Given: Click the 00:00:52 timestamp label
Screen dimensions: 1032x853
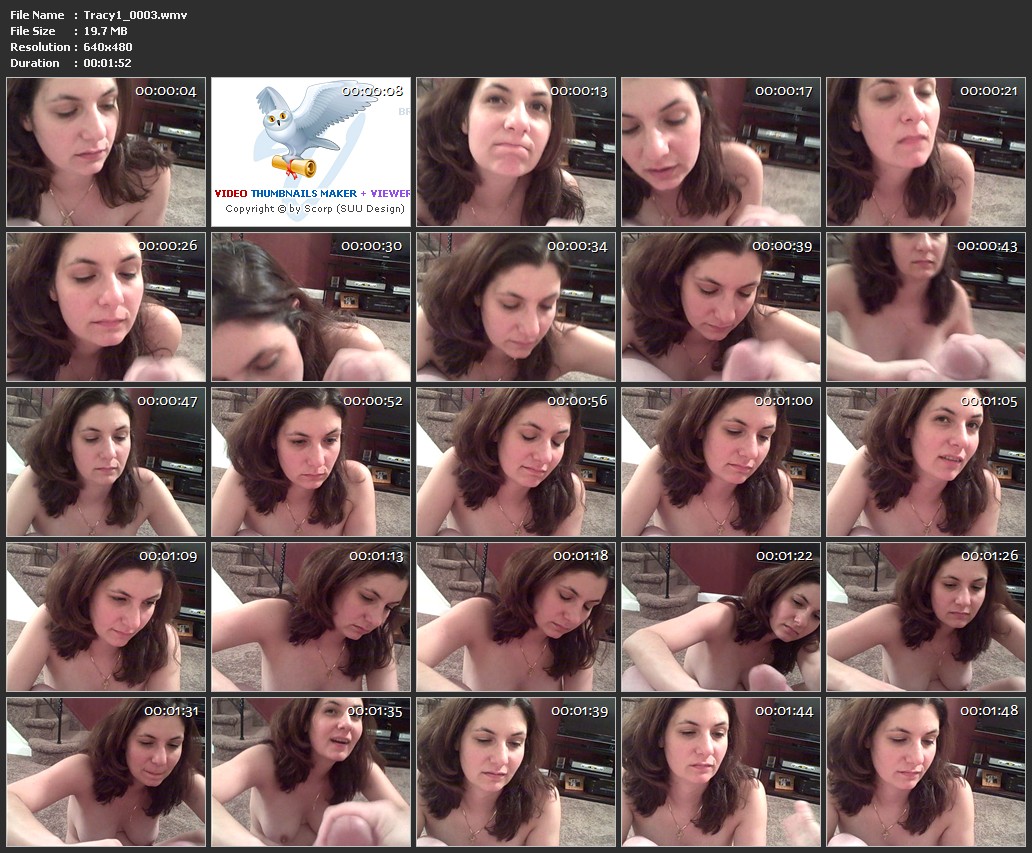Looking at the screenshot, I should [373, 400].
